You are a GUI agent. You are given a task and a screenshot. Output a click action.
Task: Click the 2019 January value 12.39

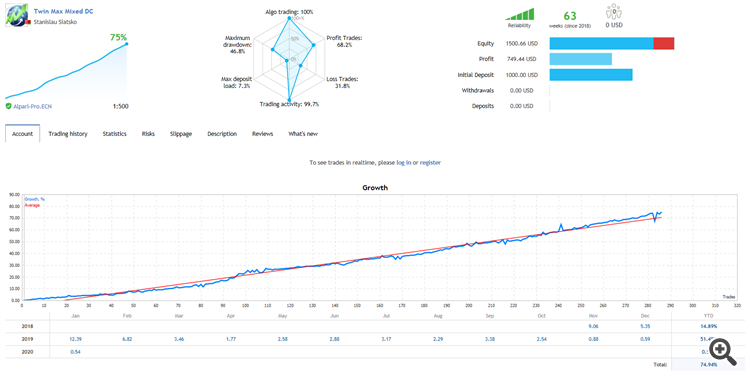75,339
